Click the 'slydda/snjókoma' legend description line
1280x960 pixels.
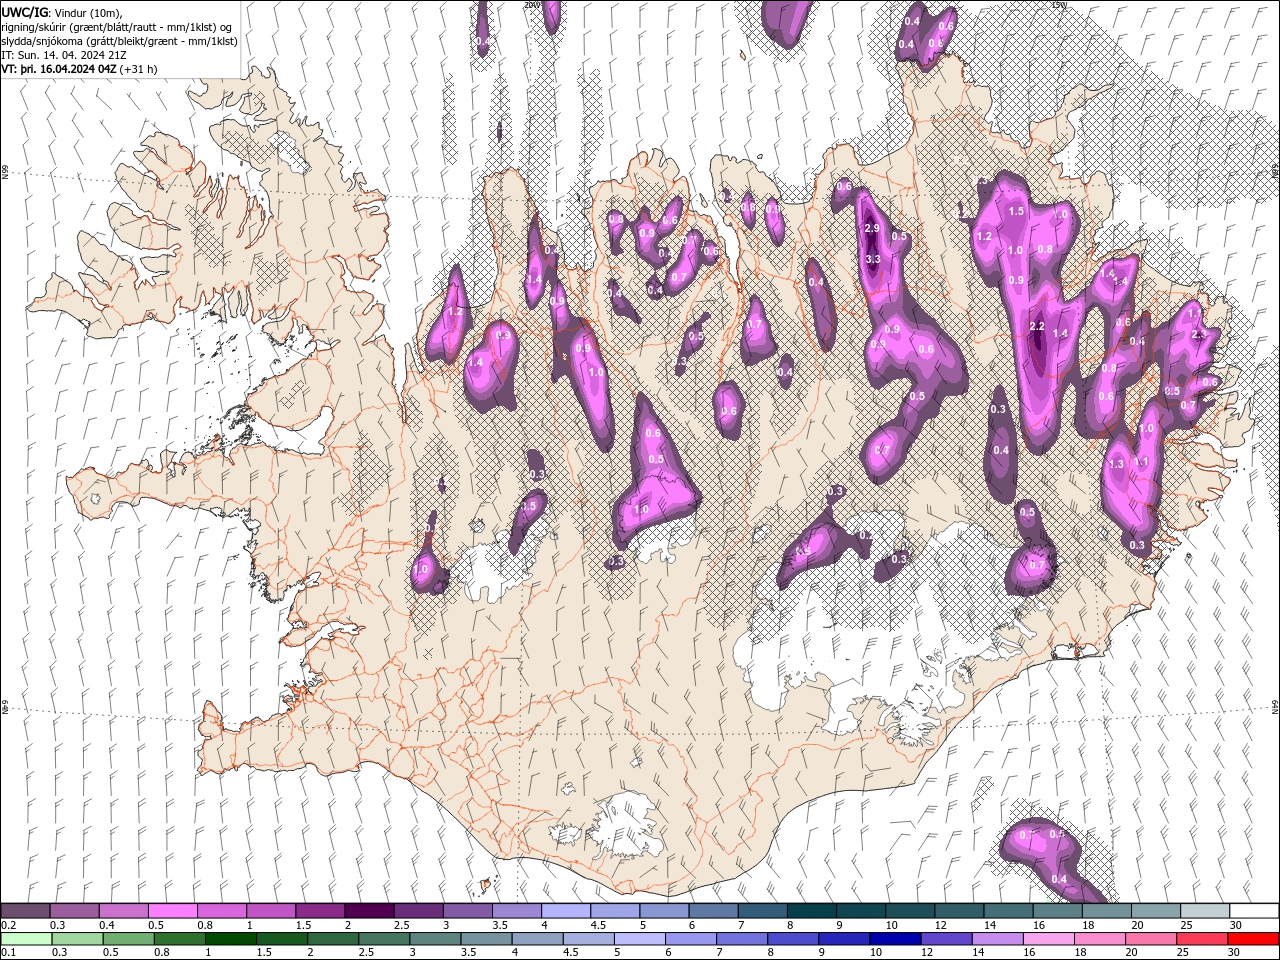point(120,41)
